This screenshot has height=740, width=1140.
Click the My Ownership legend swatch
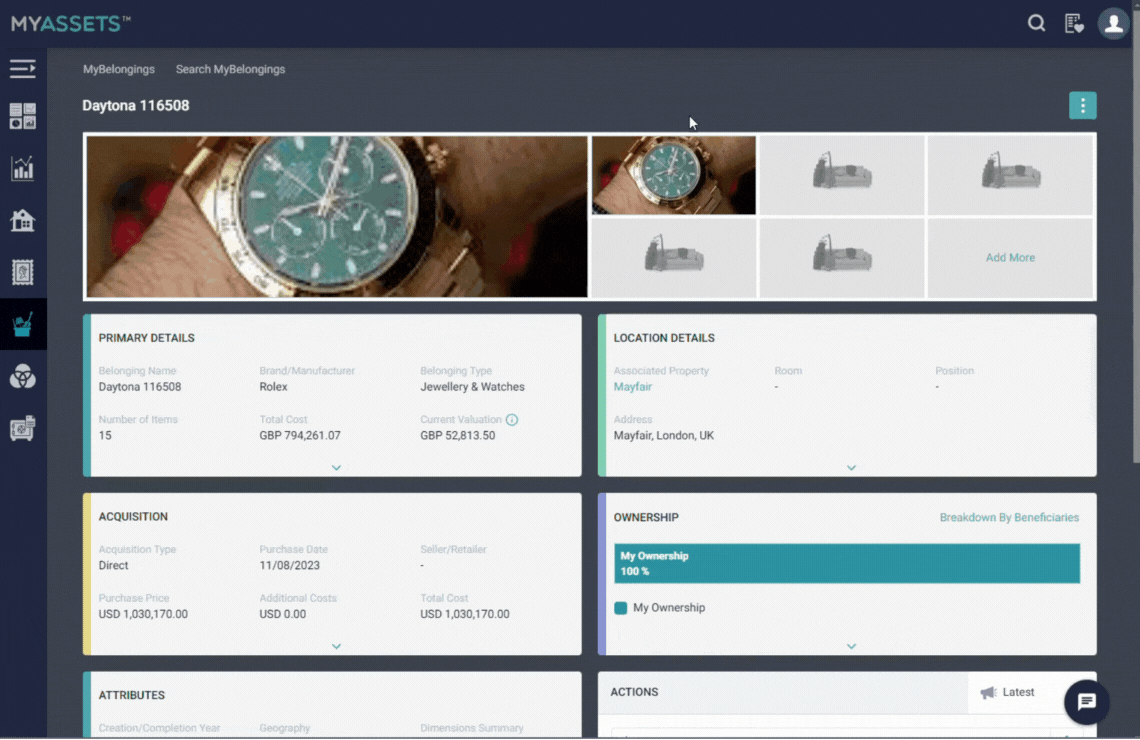click(620, 608)
